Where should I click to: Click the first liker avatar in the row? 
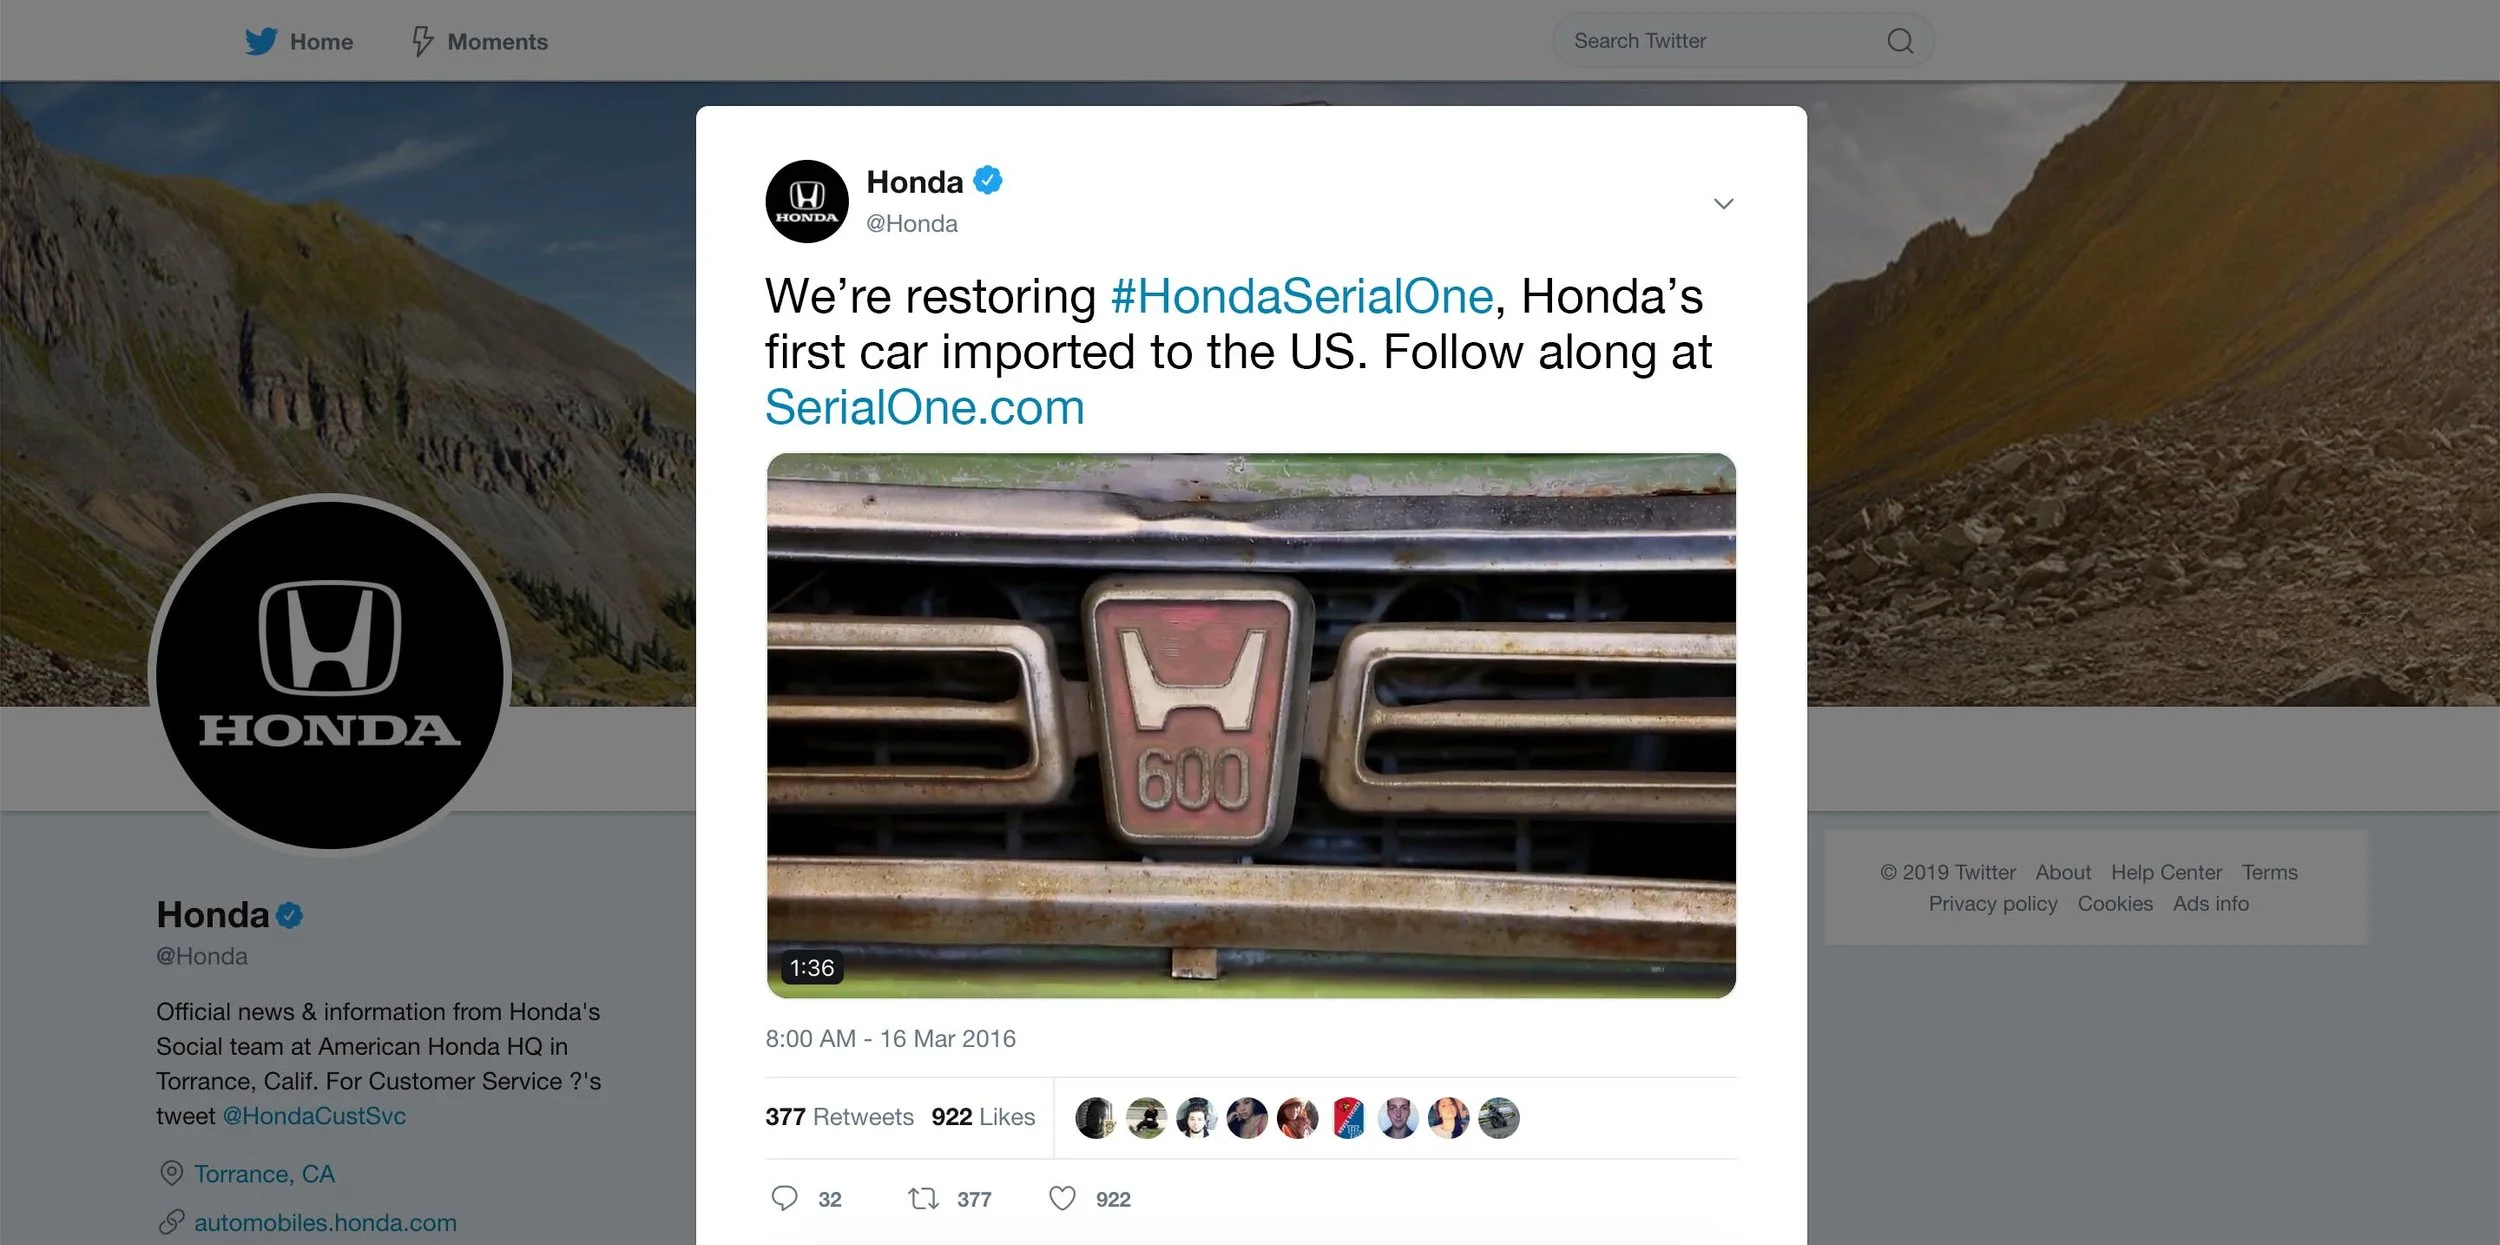[1095, 1117]
